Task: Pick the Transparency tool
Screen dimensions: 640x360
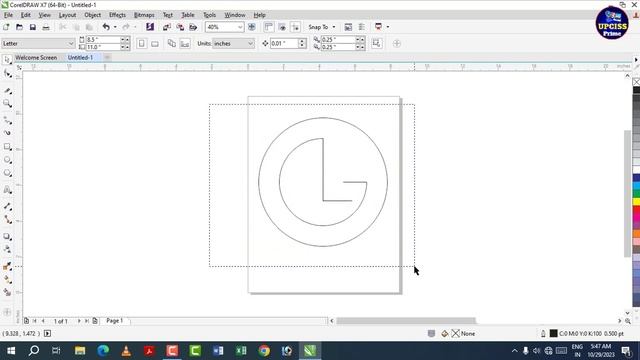Action: (7, 249)
